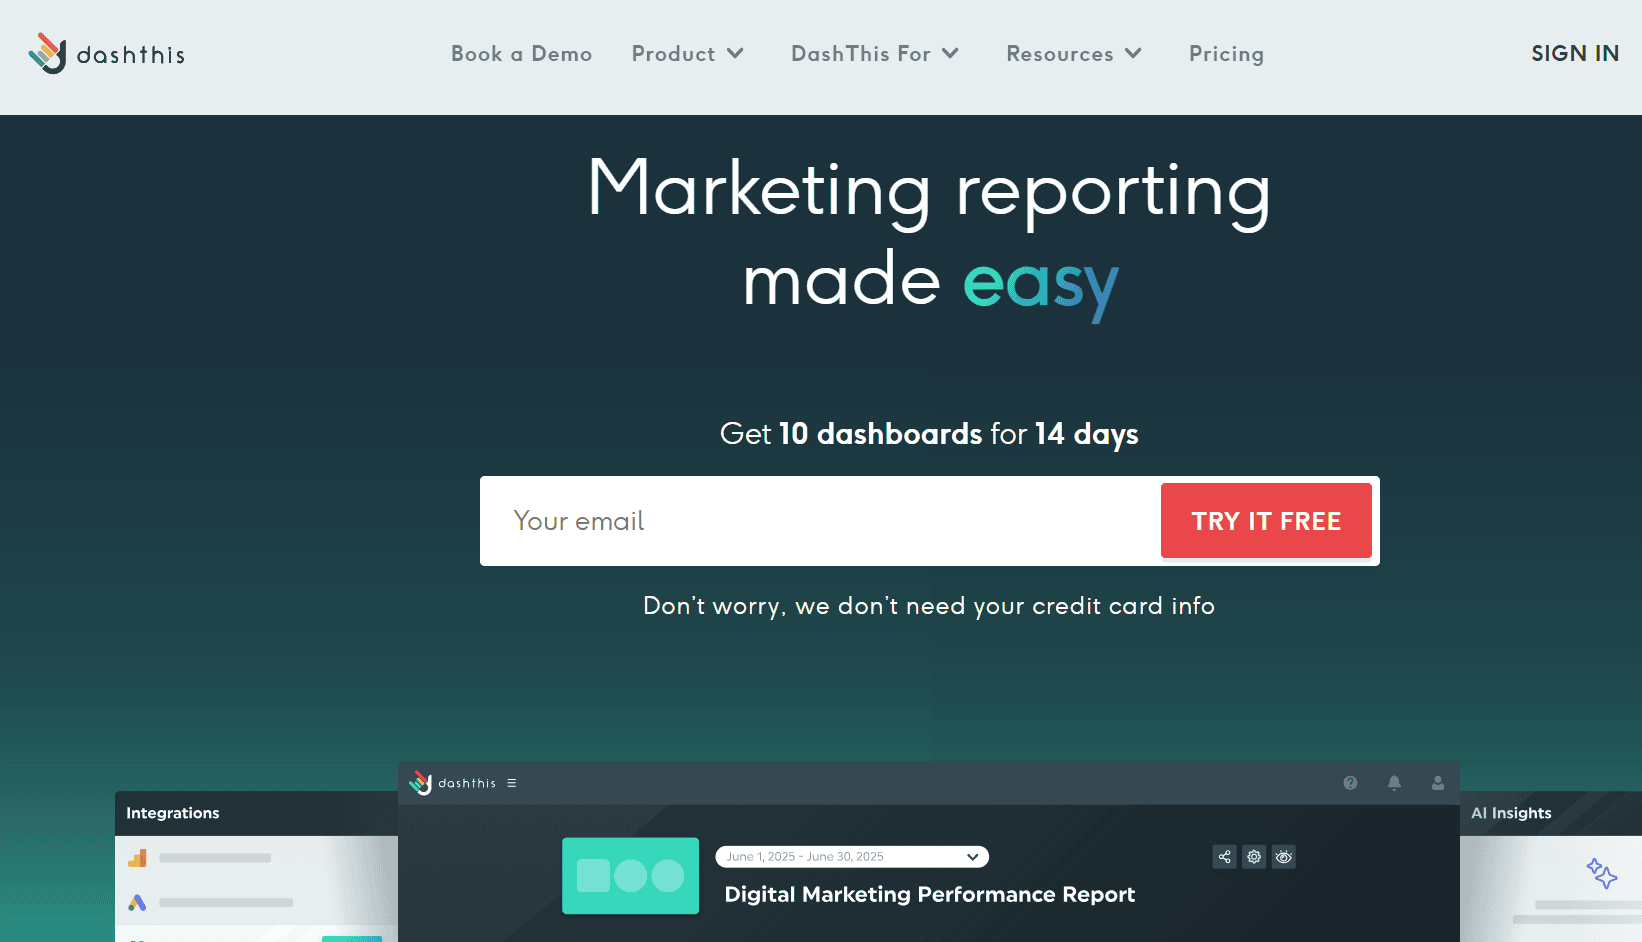The height and width of the screenshot is (942, 1642).
Task: Click the Google Ads integration icon
Action: (138, 902)
